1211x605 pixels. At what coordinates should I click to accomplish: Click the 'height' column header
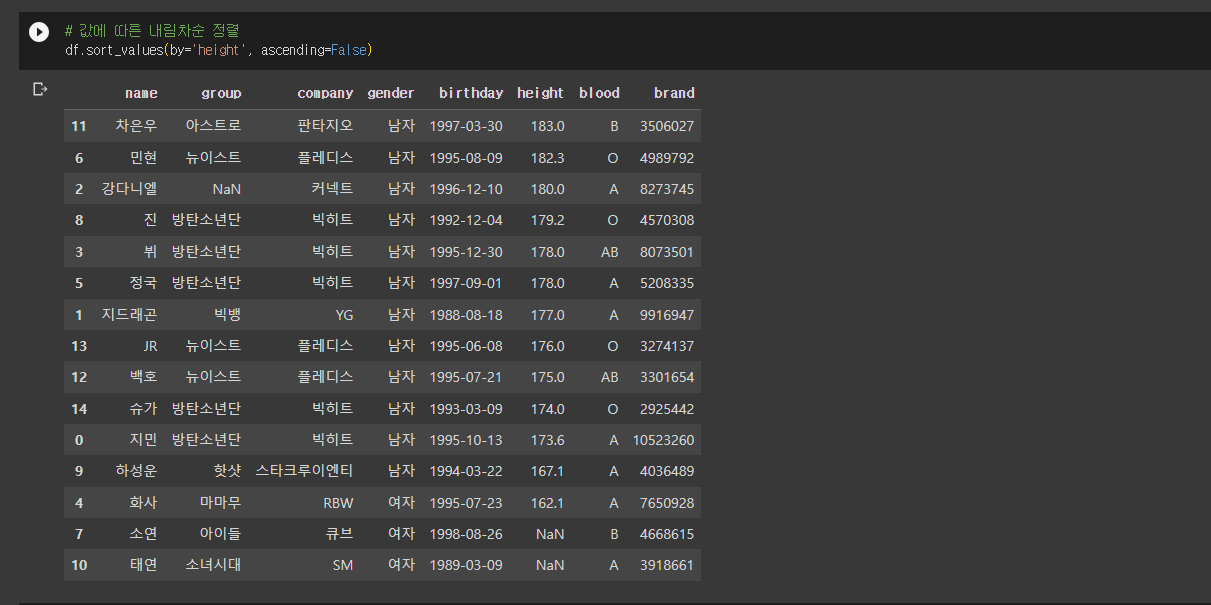pos(541,93)
